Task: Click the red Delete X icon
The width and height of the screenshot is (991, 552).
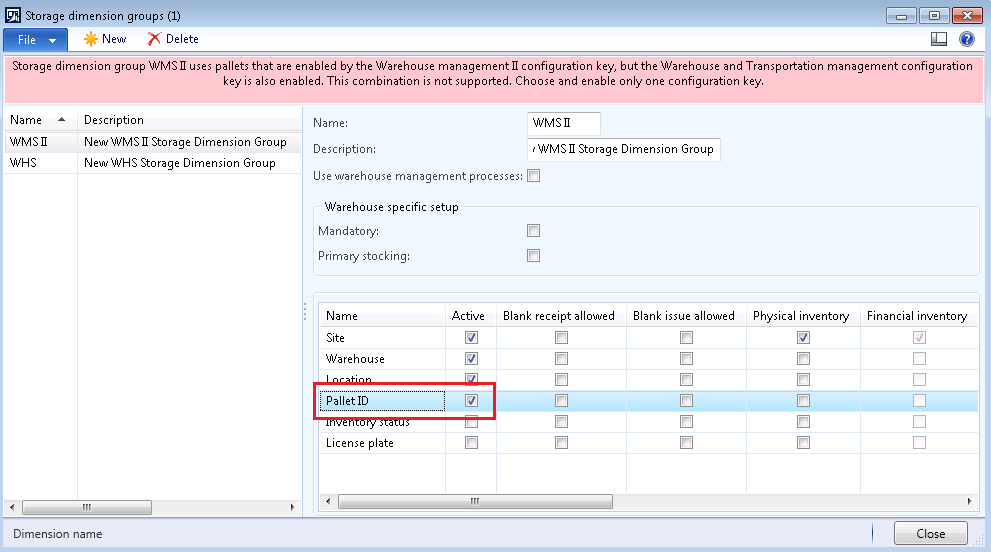Action: click(154, 39)
